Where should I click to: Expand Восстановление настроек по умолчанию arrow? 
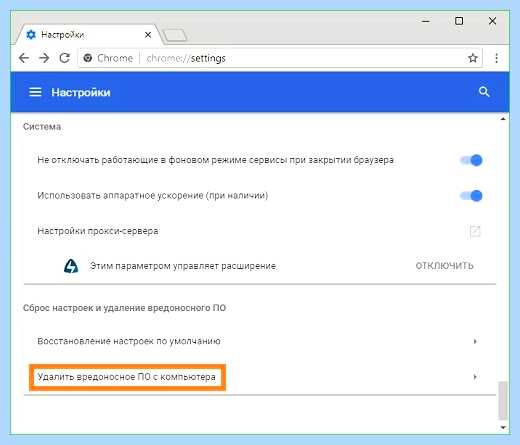tap(475, 341)
